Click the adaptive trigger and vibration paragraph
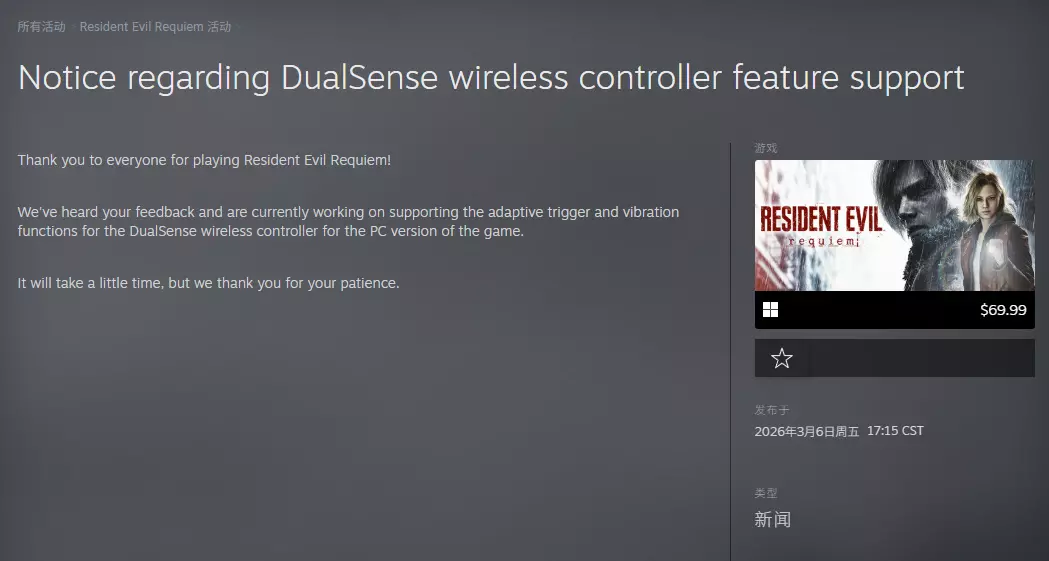 [x=348, y=221]
